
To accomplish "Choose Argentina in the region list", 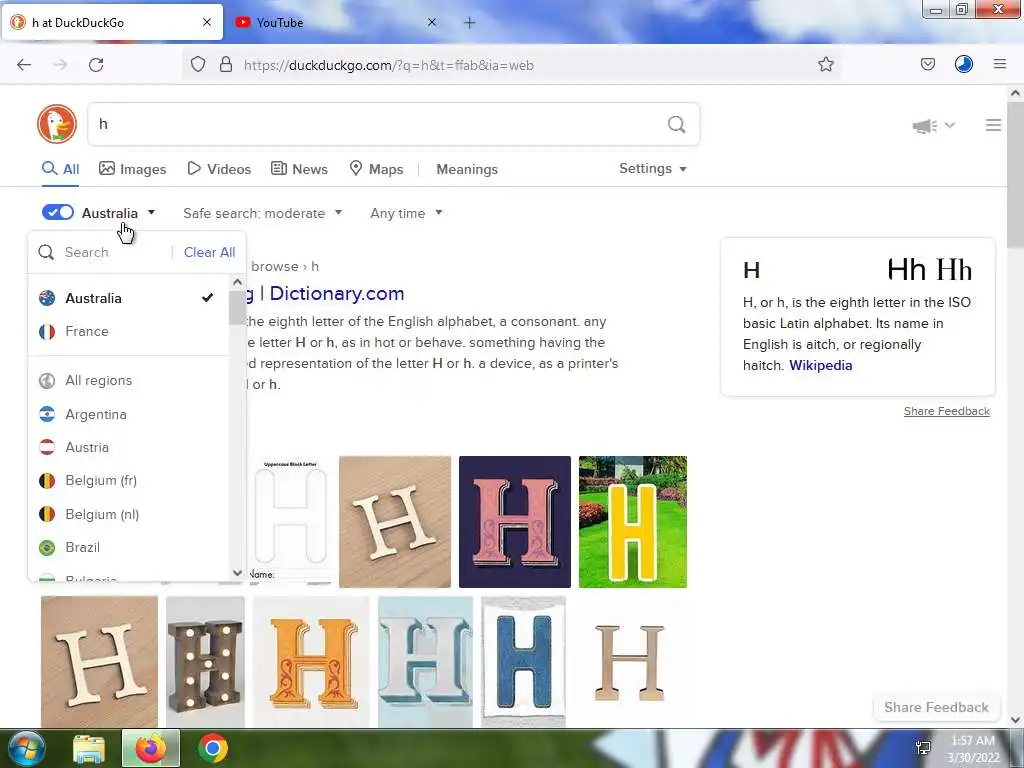I will click(128, 415).
